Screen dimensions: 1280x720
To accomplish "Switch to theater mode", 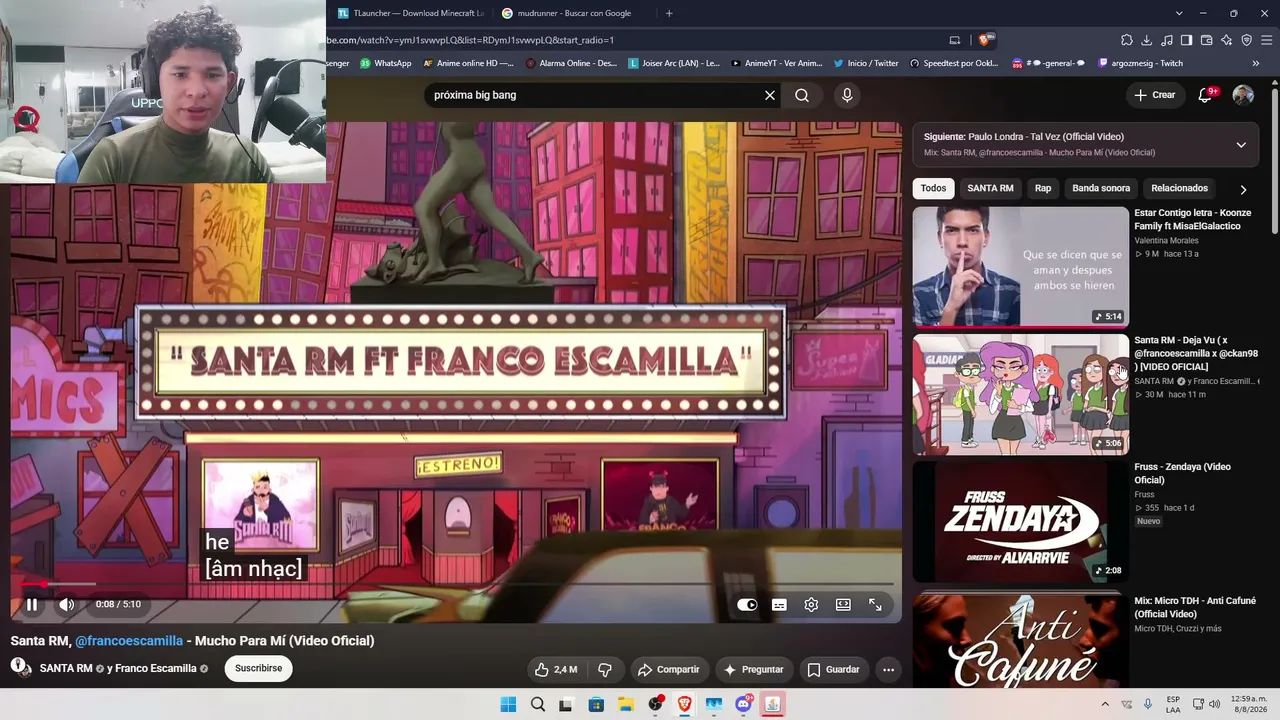I will 843,604.
